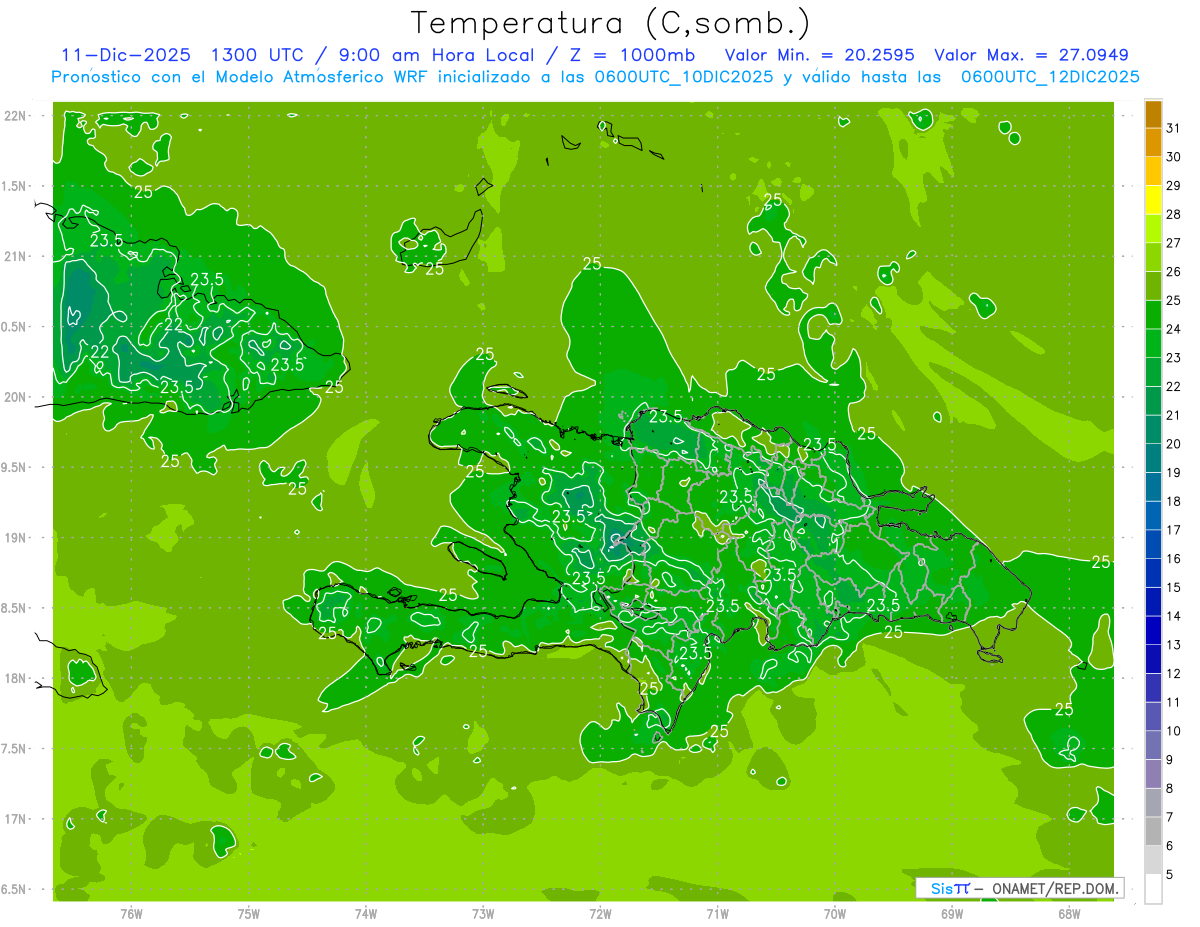Click the 'Valor Max. = 27.0949' value
Screen dimensions: 1200x927
point(1031,55)
